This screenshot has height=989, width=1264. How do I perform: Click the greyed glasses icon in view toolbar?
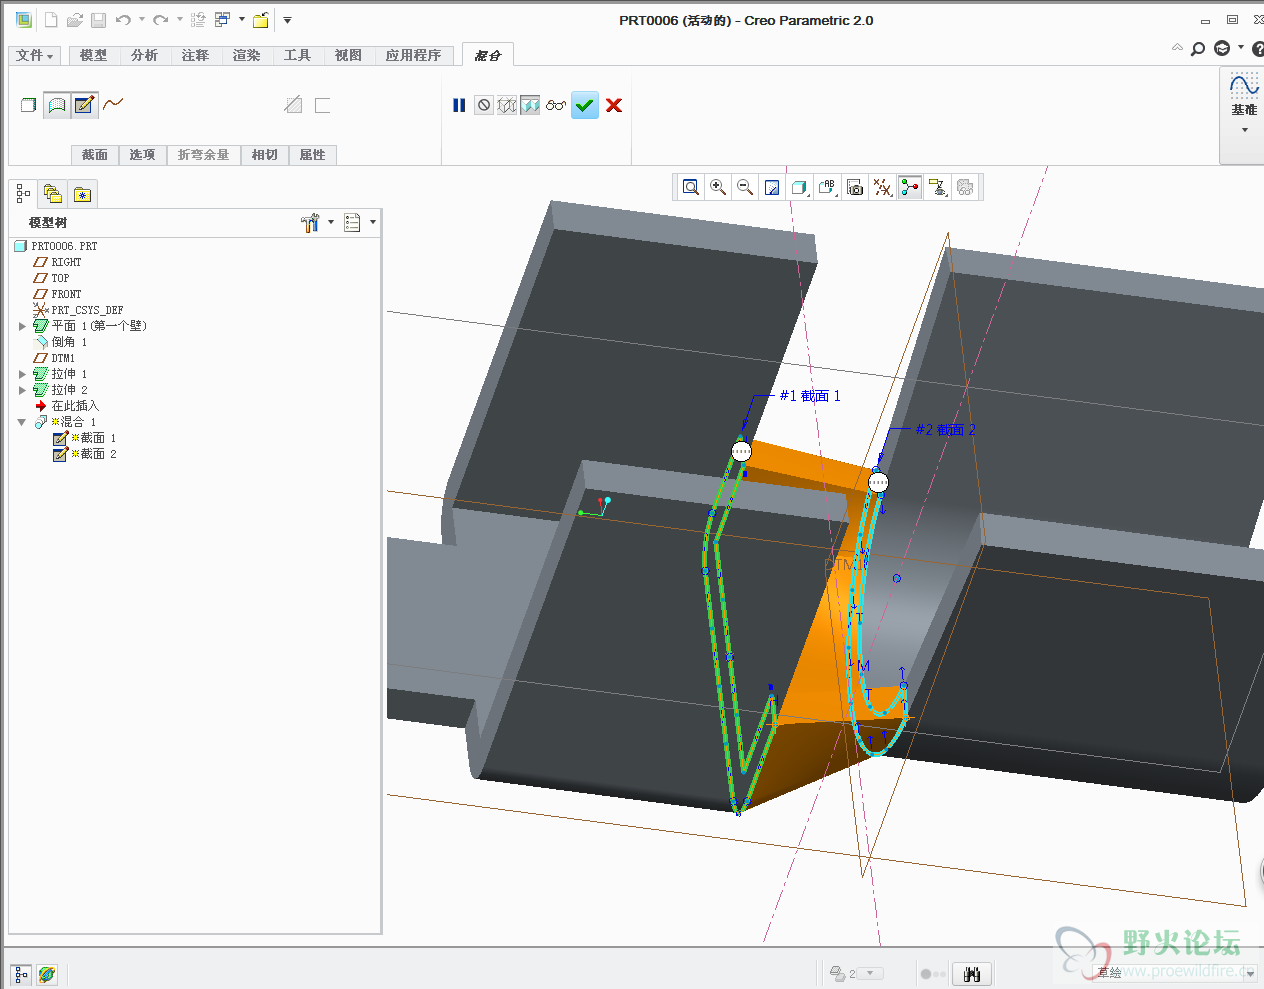tap(965, 187)
